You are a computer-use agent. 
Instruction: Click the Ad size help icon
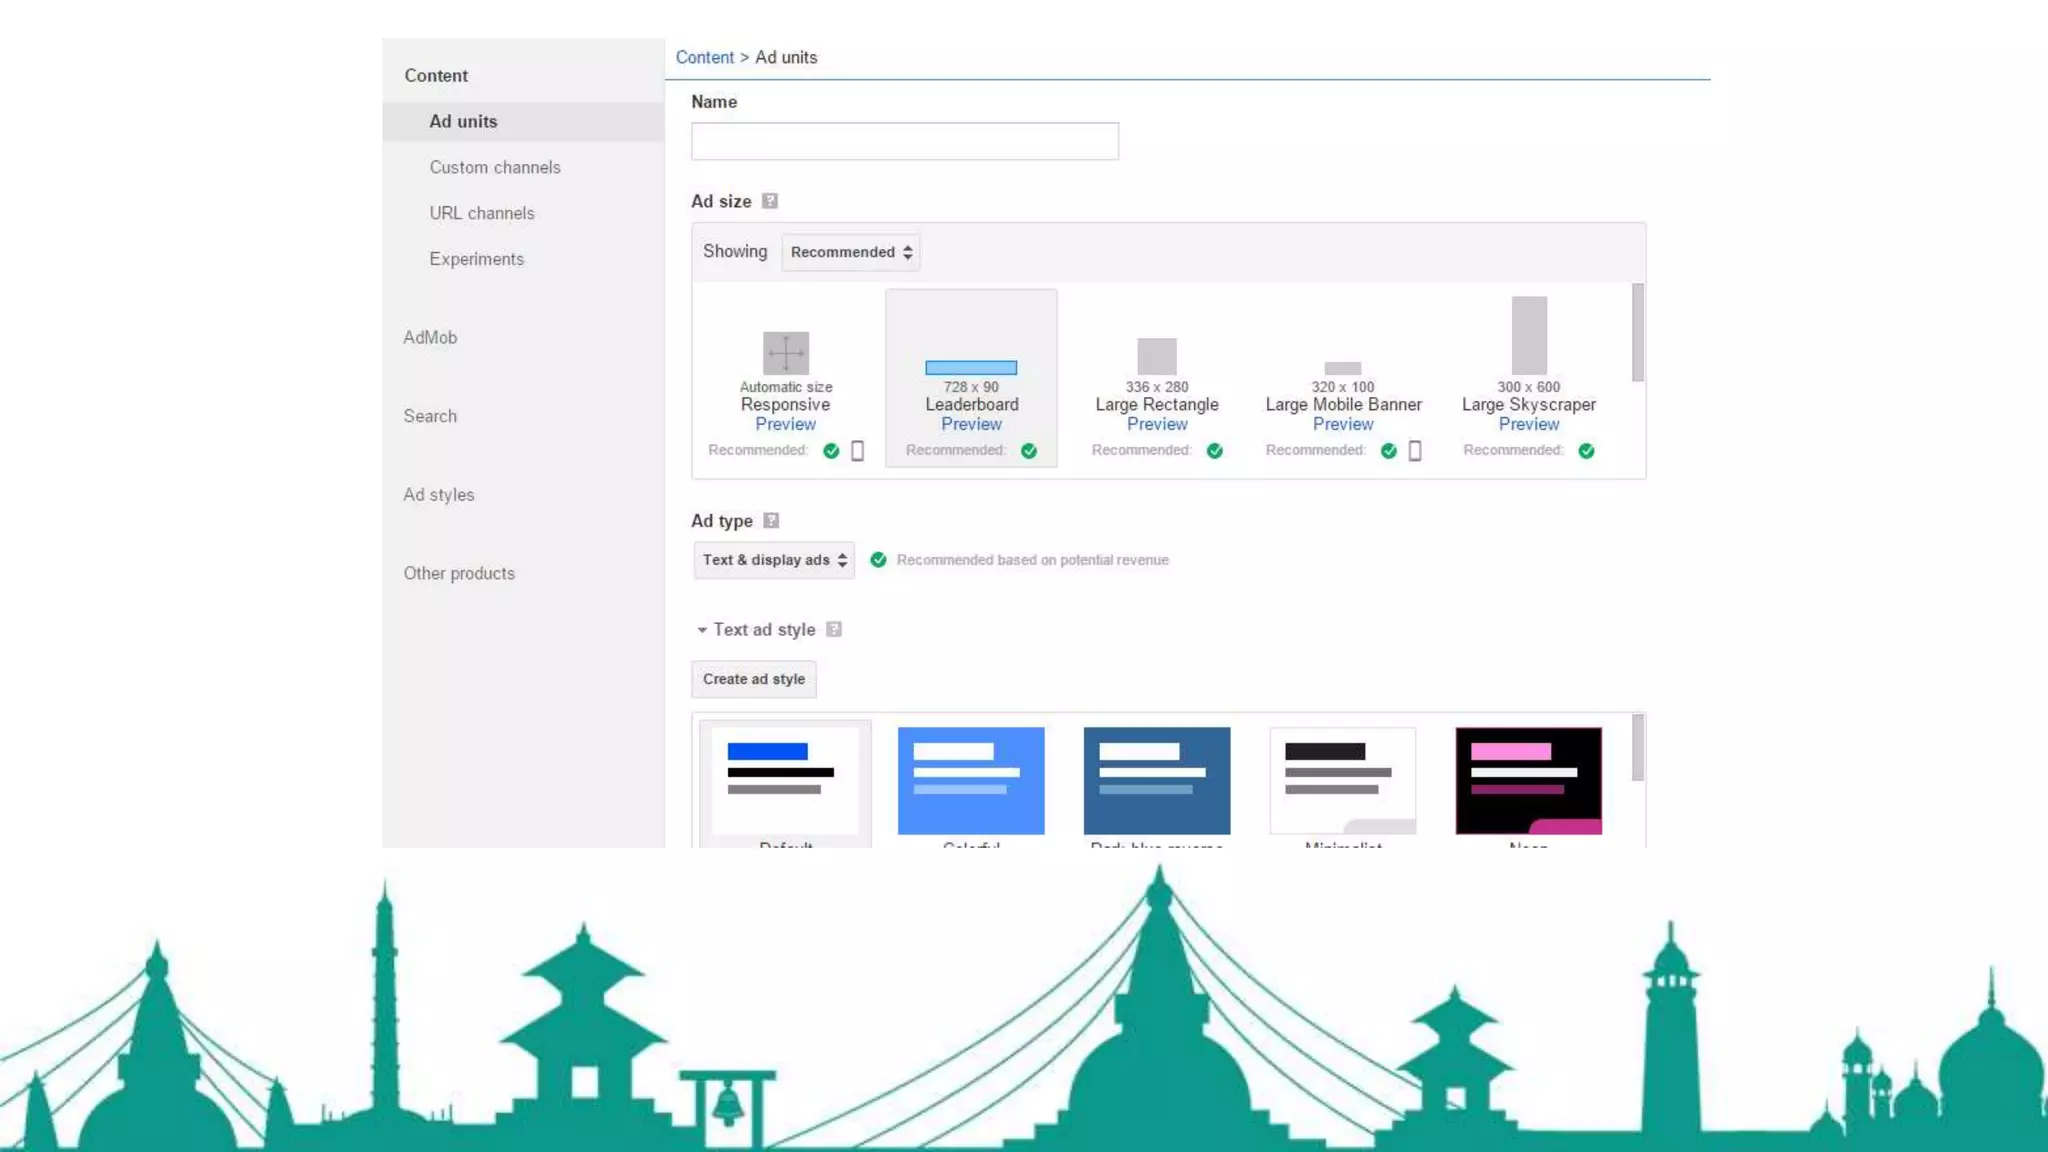(x=769, y=201)
